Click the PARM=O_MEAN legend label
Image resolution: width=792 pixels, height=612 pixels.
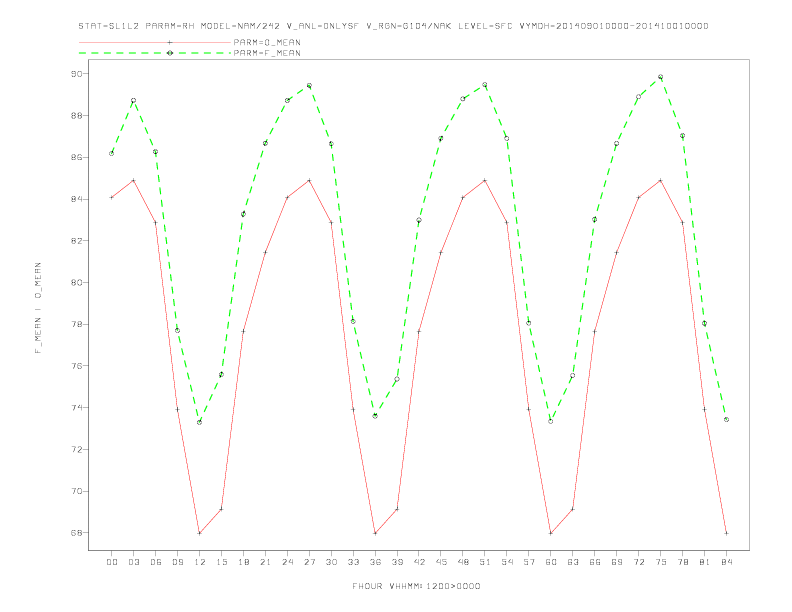pyautogui.click(x=267, y=42)
